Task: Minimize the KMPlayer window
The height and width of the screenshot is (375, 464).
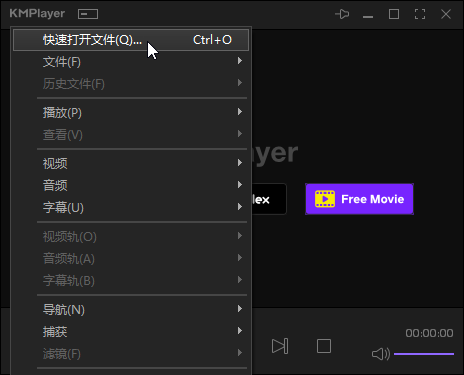Action: point(368,16)
